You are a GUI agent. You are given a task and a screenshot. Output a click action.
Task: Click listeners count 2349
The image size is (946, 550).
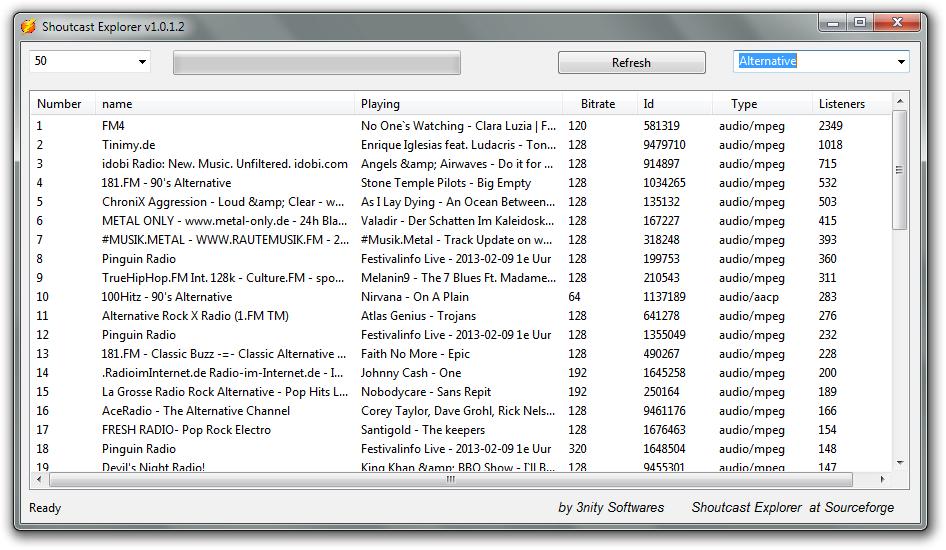coord(831,126)
